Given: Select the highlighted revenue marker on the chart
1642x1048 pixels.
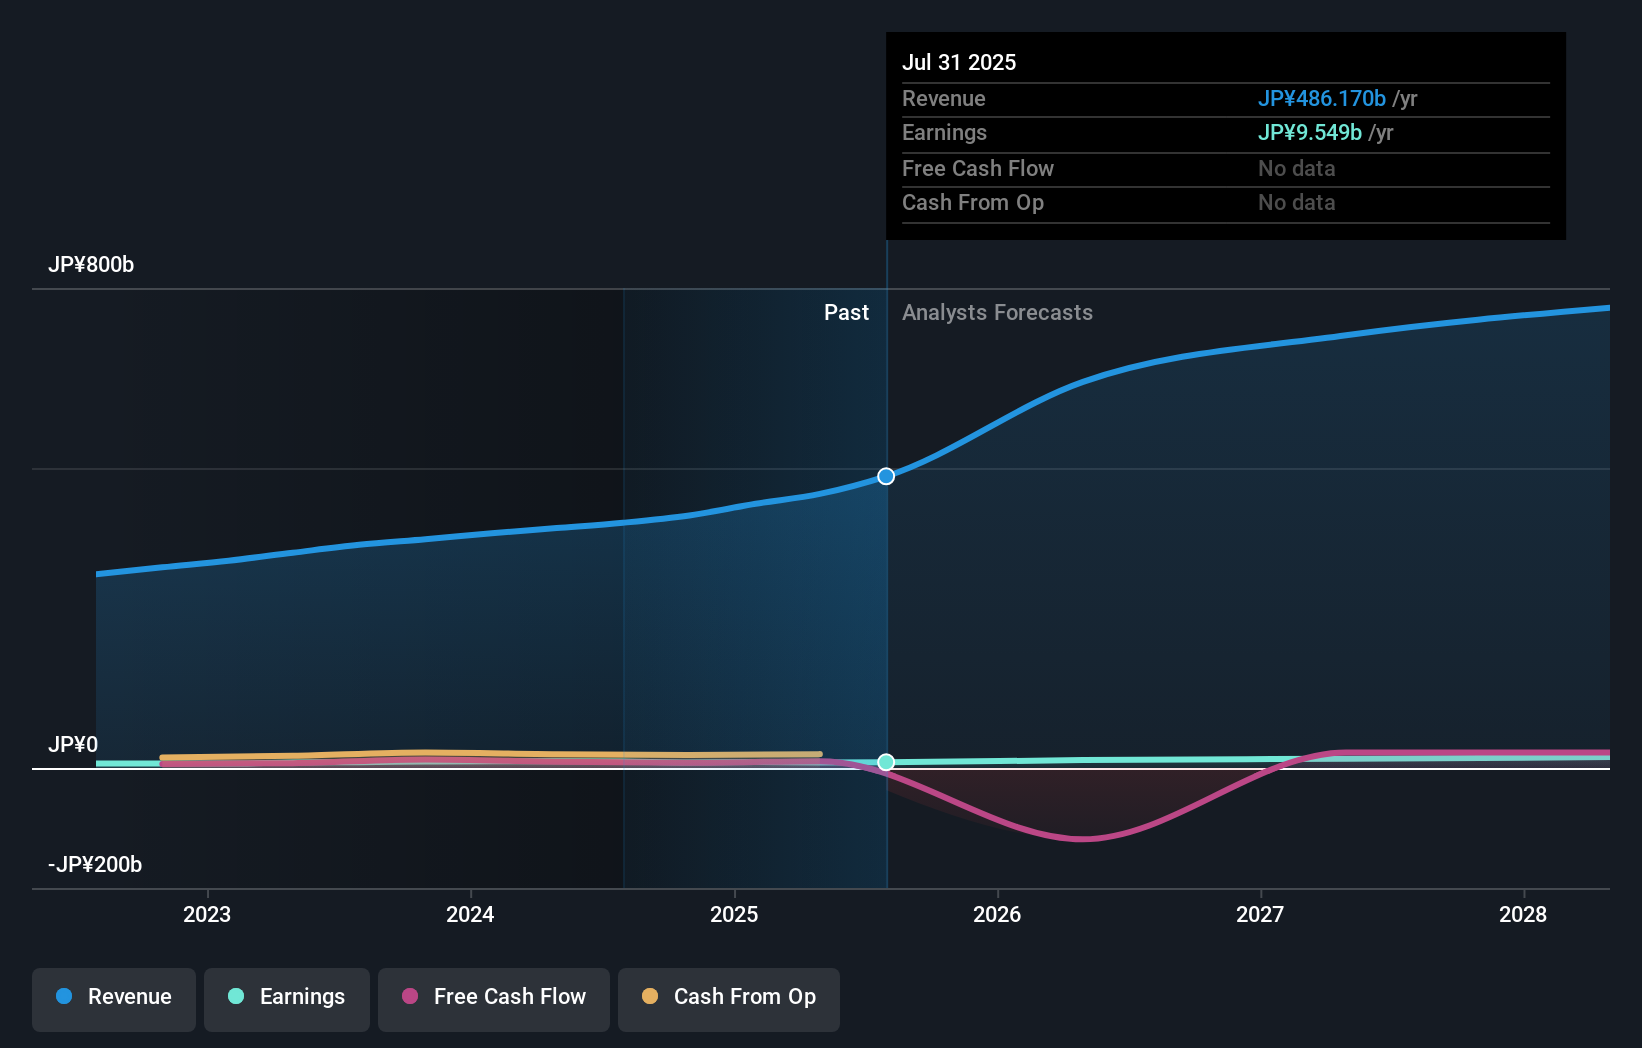Looking at the screenshot, I should [x=885, y=476].
